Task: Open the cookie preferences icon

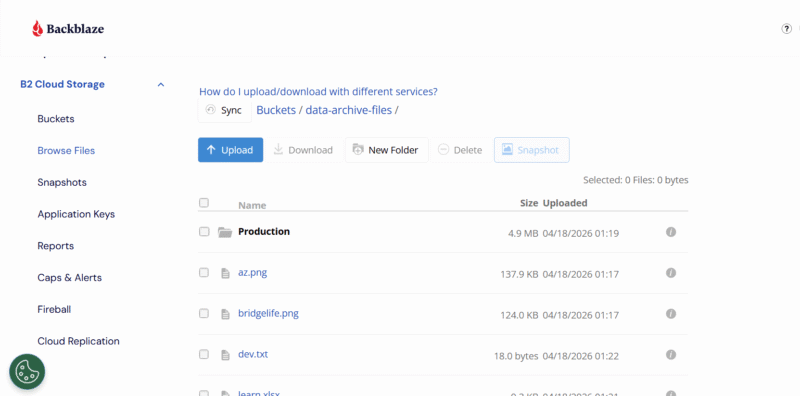Action: point(27,372)
